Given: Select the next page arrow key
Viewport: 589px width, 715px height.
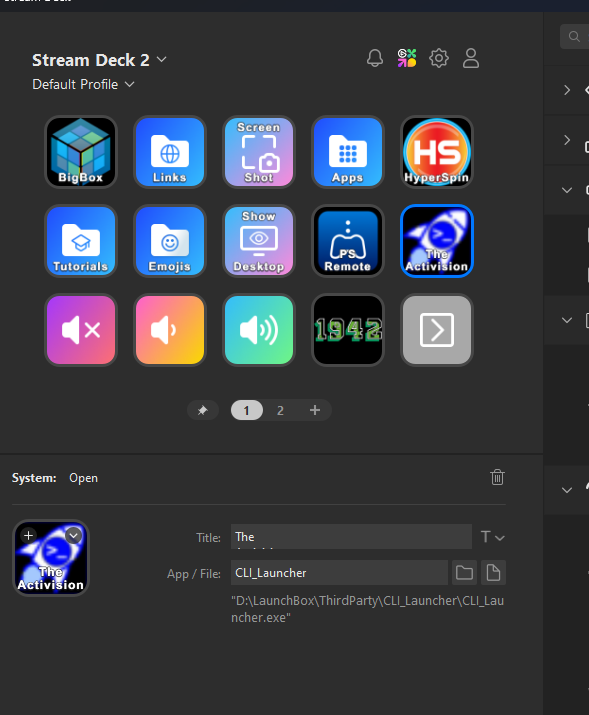Looking at the screenshot, I should coord(437,330).
